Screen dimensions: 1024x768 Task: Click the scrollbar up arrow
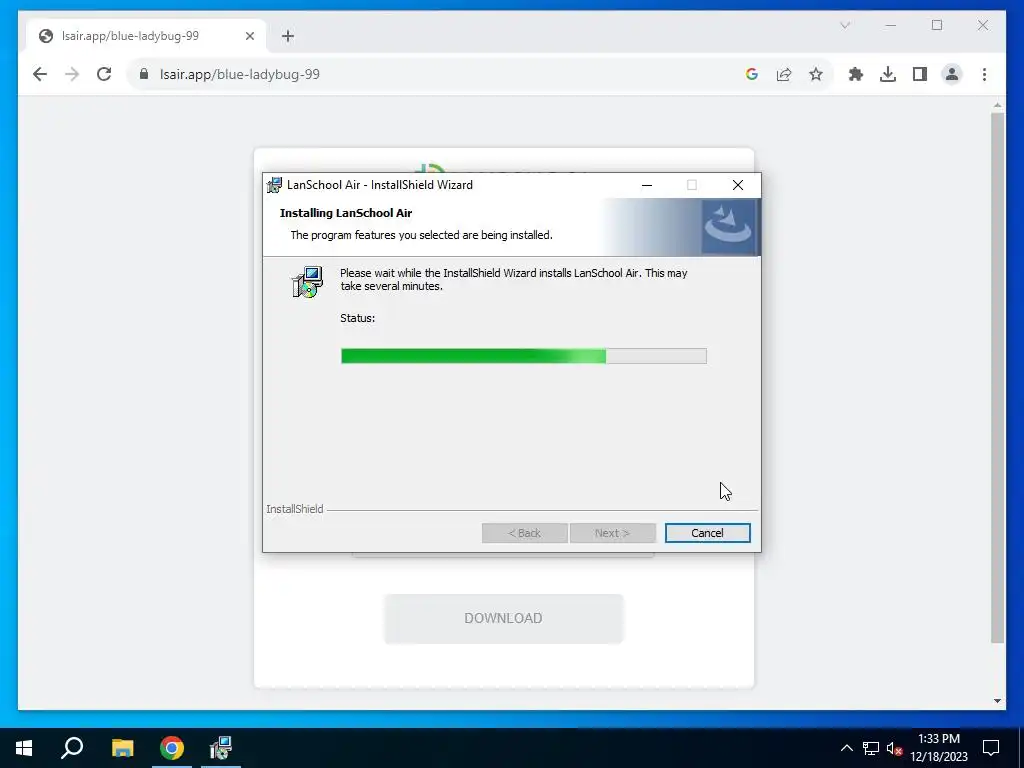click(x=997, y=104)
